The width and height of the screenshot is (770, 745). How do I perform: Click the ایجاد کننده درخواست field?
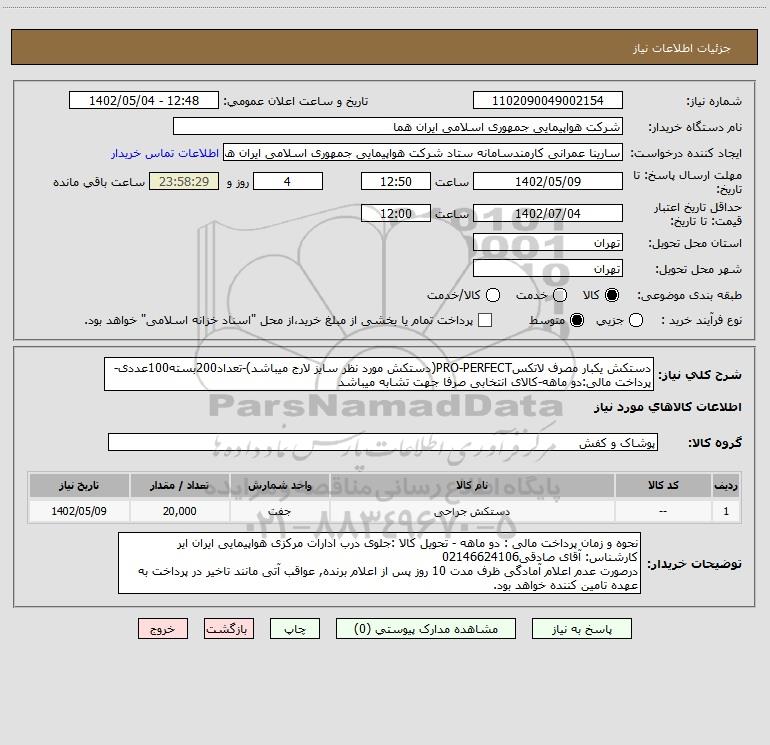pyautogui.click(x=423, y=153)
